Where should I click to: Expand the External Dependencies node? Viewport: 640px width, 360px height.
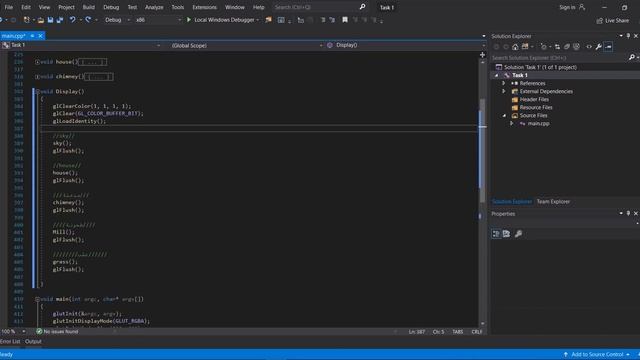tap(504, 91)
